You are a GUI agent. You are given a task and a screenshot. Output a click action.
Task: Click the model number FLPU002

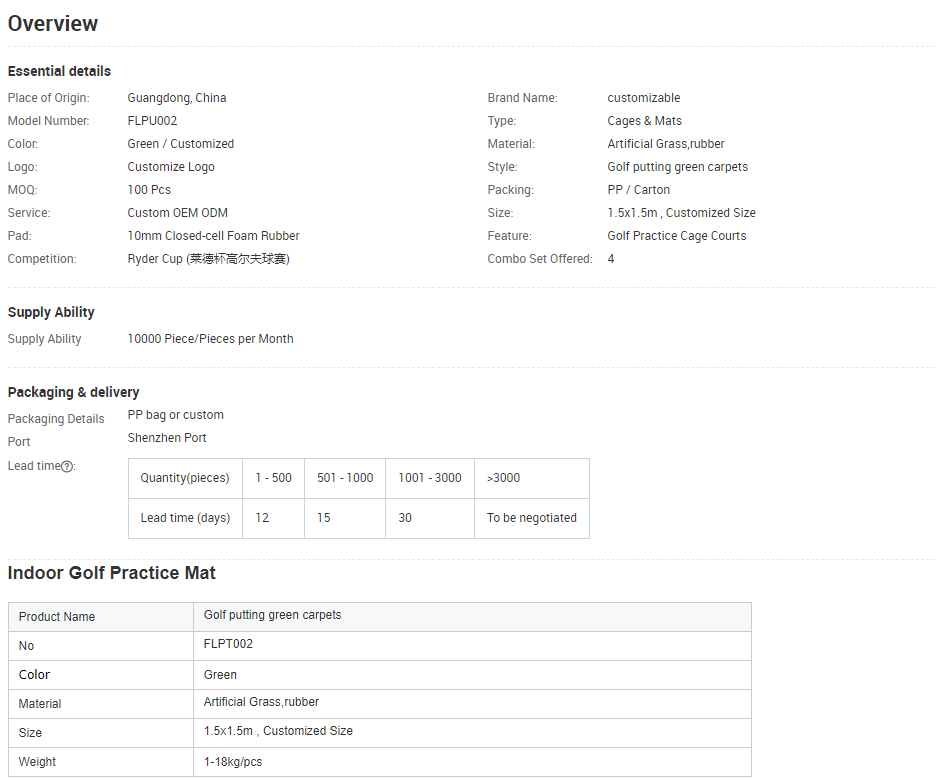[x=152, y=121]
